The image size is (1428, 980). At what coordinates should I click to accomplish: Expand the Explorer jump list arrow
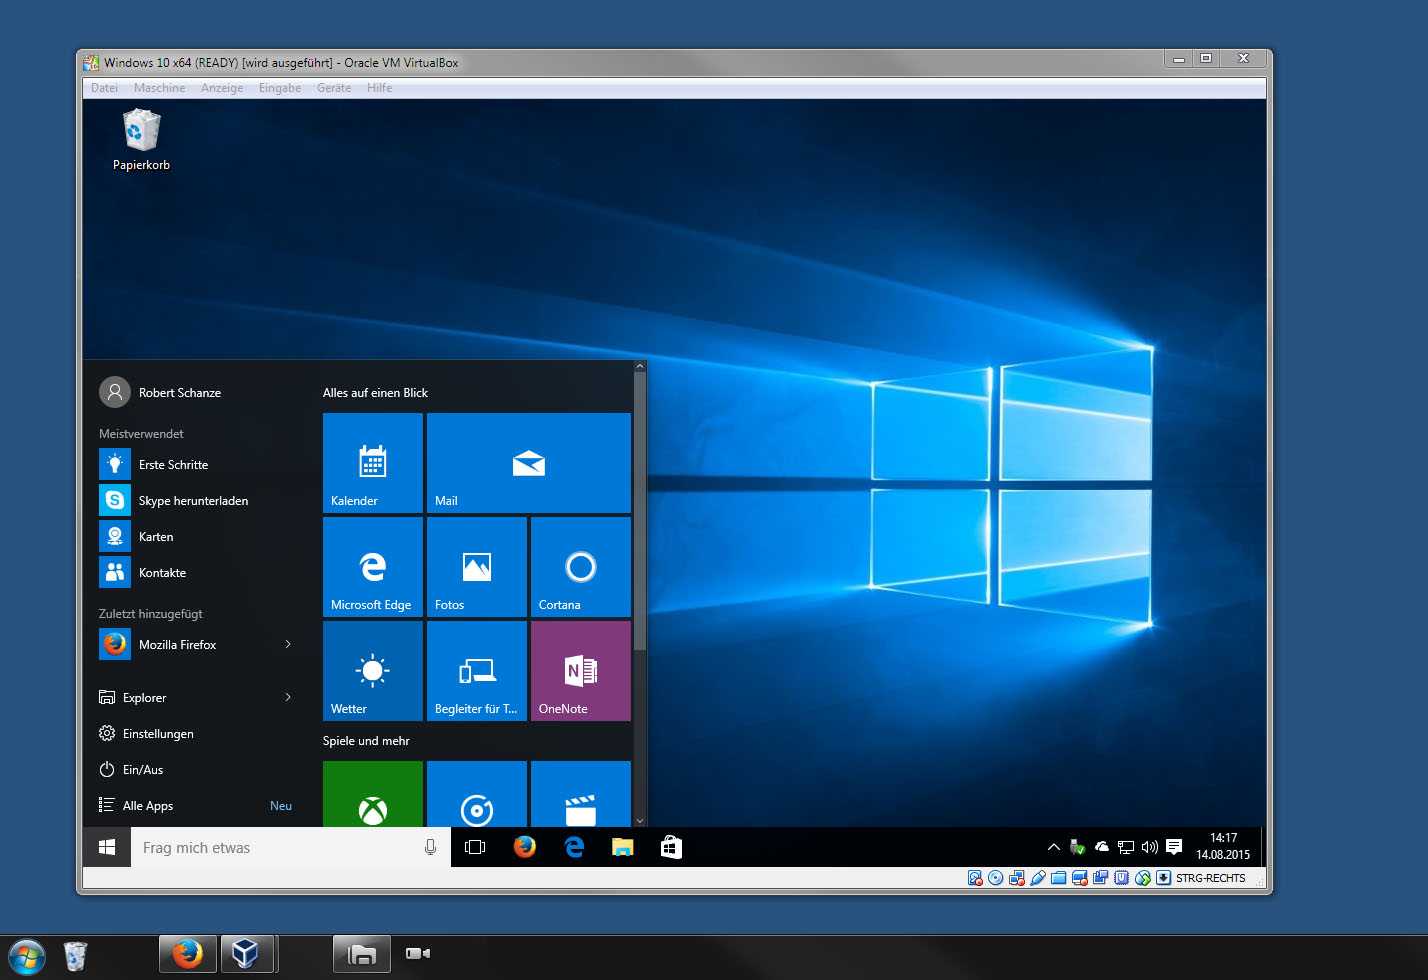(x=288, y=697)
